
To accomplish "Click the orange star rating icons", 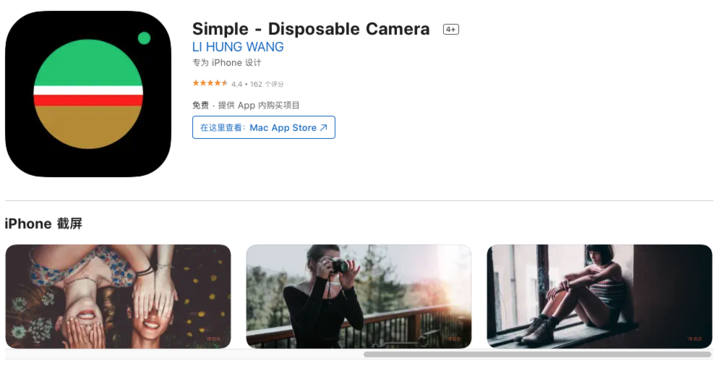I will (x=210, y=83).
